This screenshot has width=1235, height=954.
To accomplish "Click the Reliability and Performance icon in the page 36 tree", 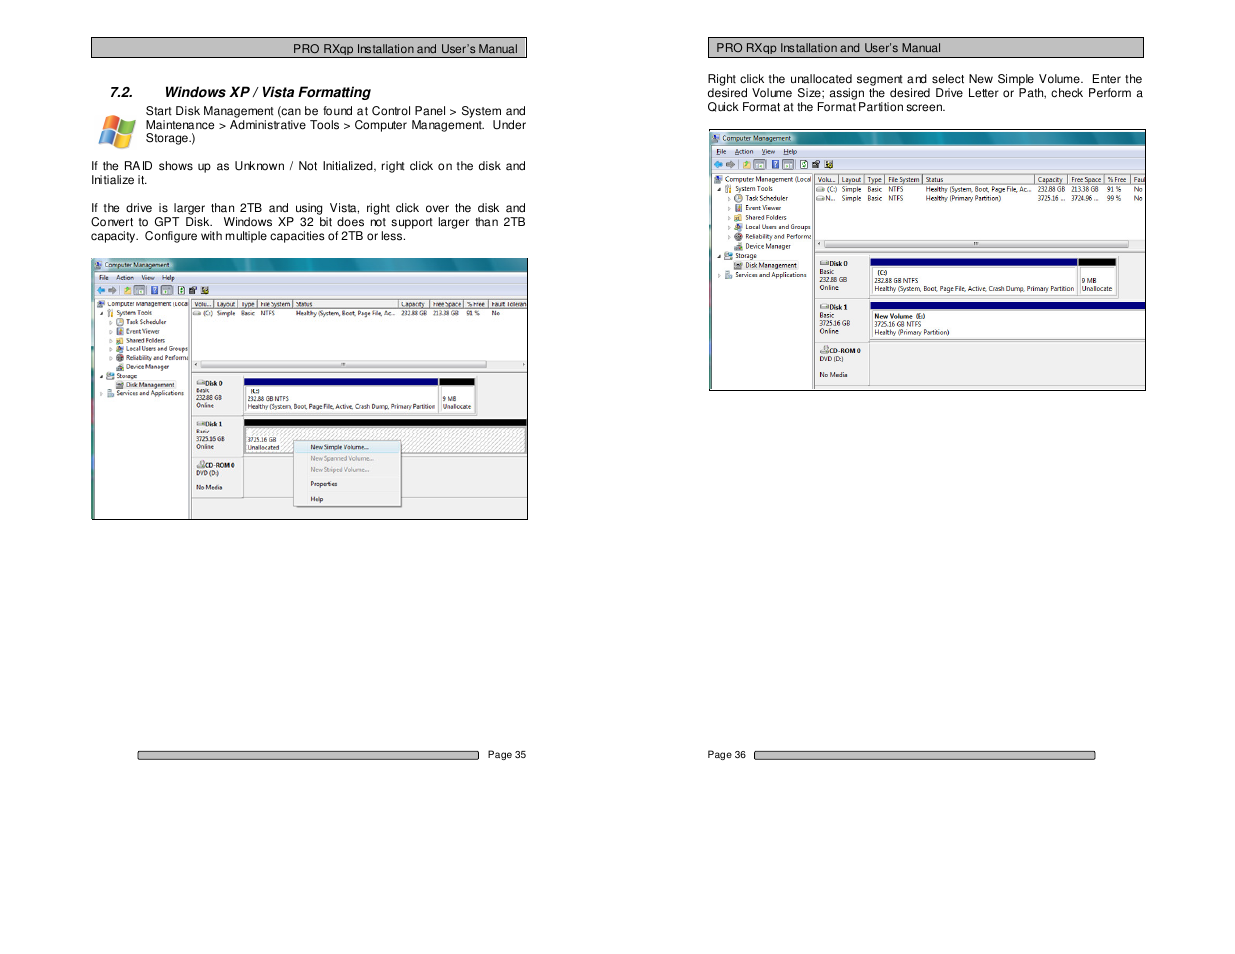I will pyautogui.click(x=738, y=237).
